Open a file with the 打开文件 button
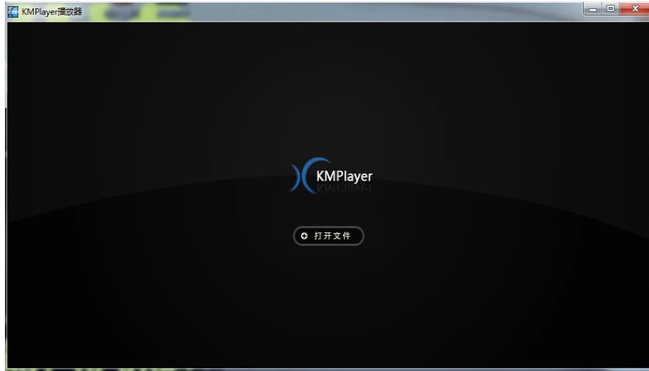 click(x=329, y=236)
